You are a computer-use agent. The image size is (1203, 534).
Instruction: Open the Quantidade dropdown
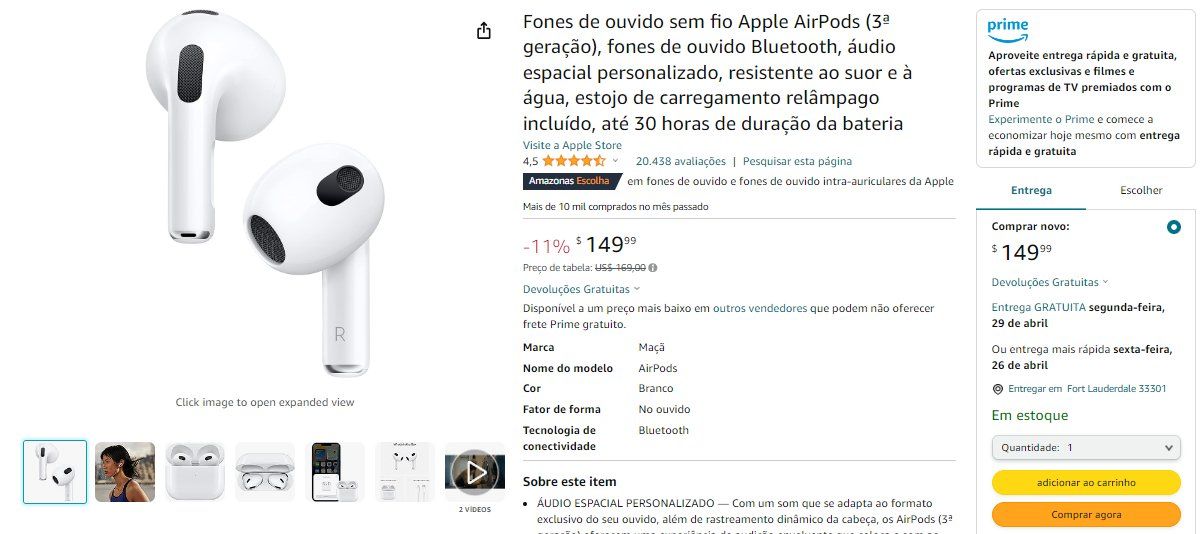click(1086, 448)
